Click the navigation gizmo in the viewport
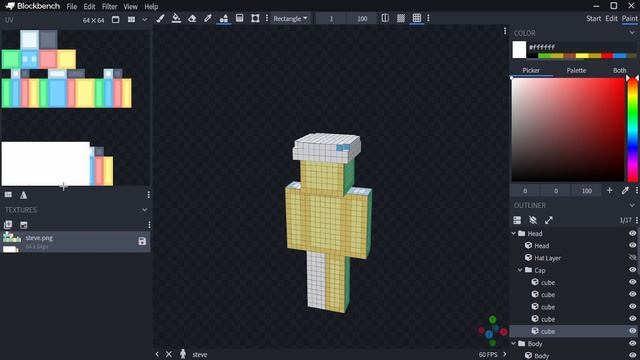This screenshot has width=640, height=360. pyautogui.click(x=493, y=331)
